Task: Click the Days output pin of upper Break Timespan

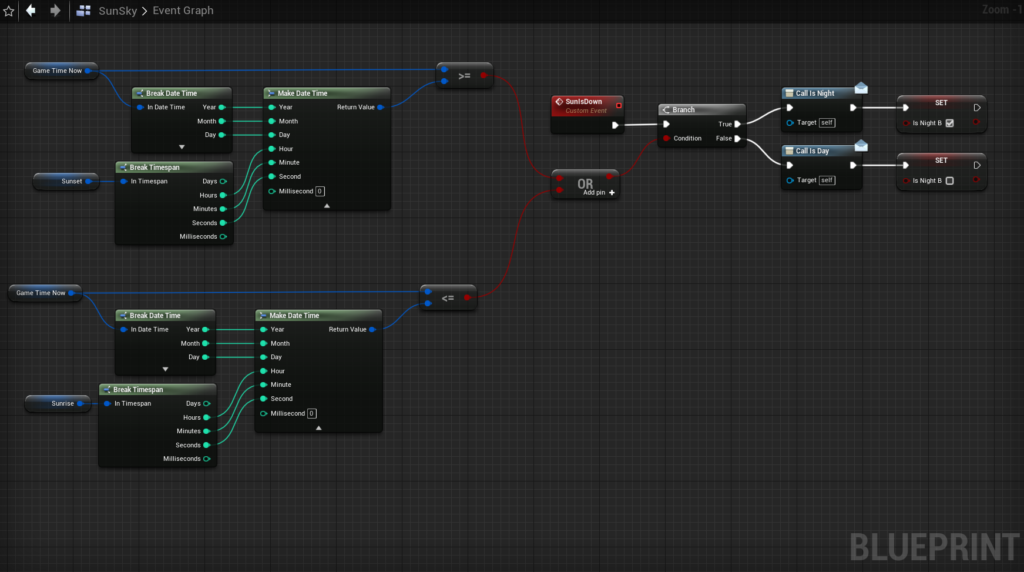Action: tap(223, 182)
